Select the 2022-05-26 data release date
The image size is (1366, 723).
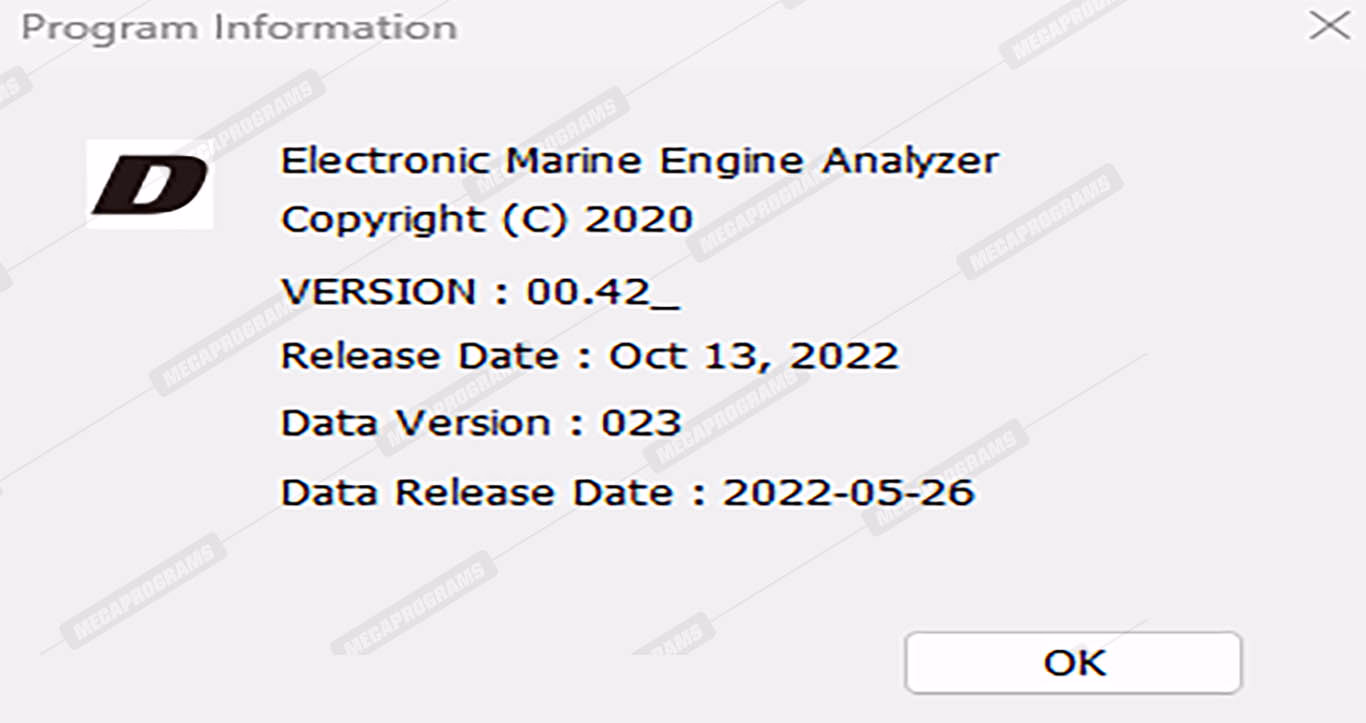(848, 492)
